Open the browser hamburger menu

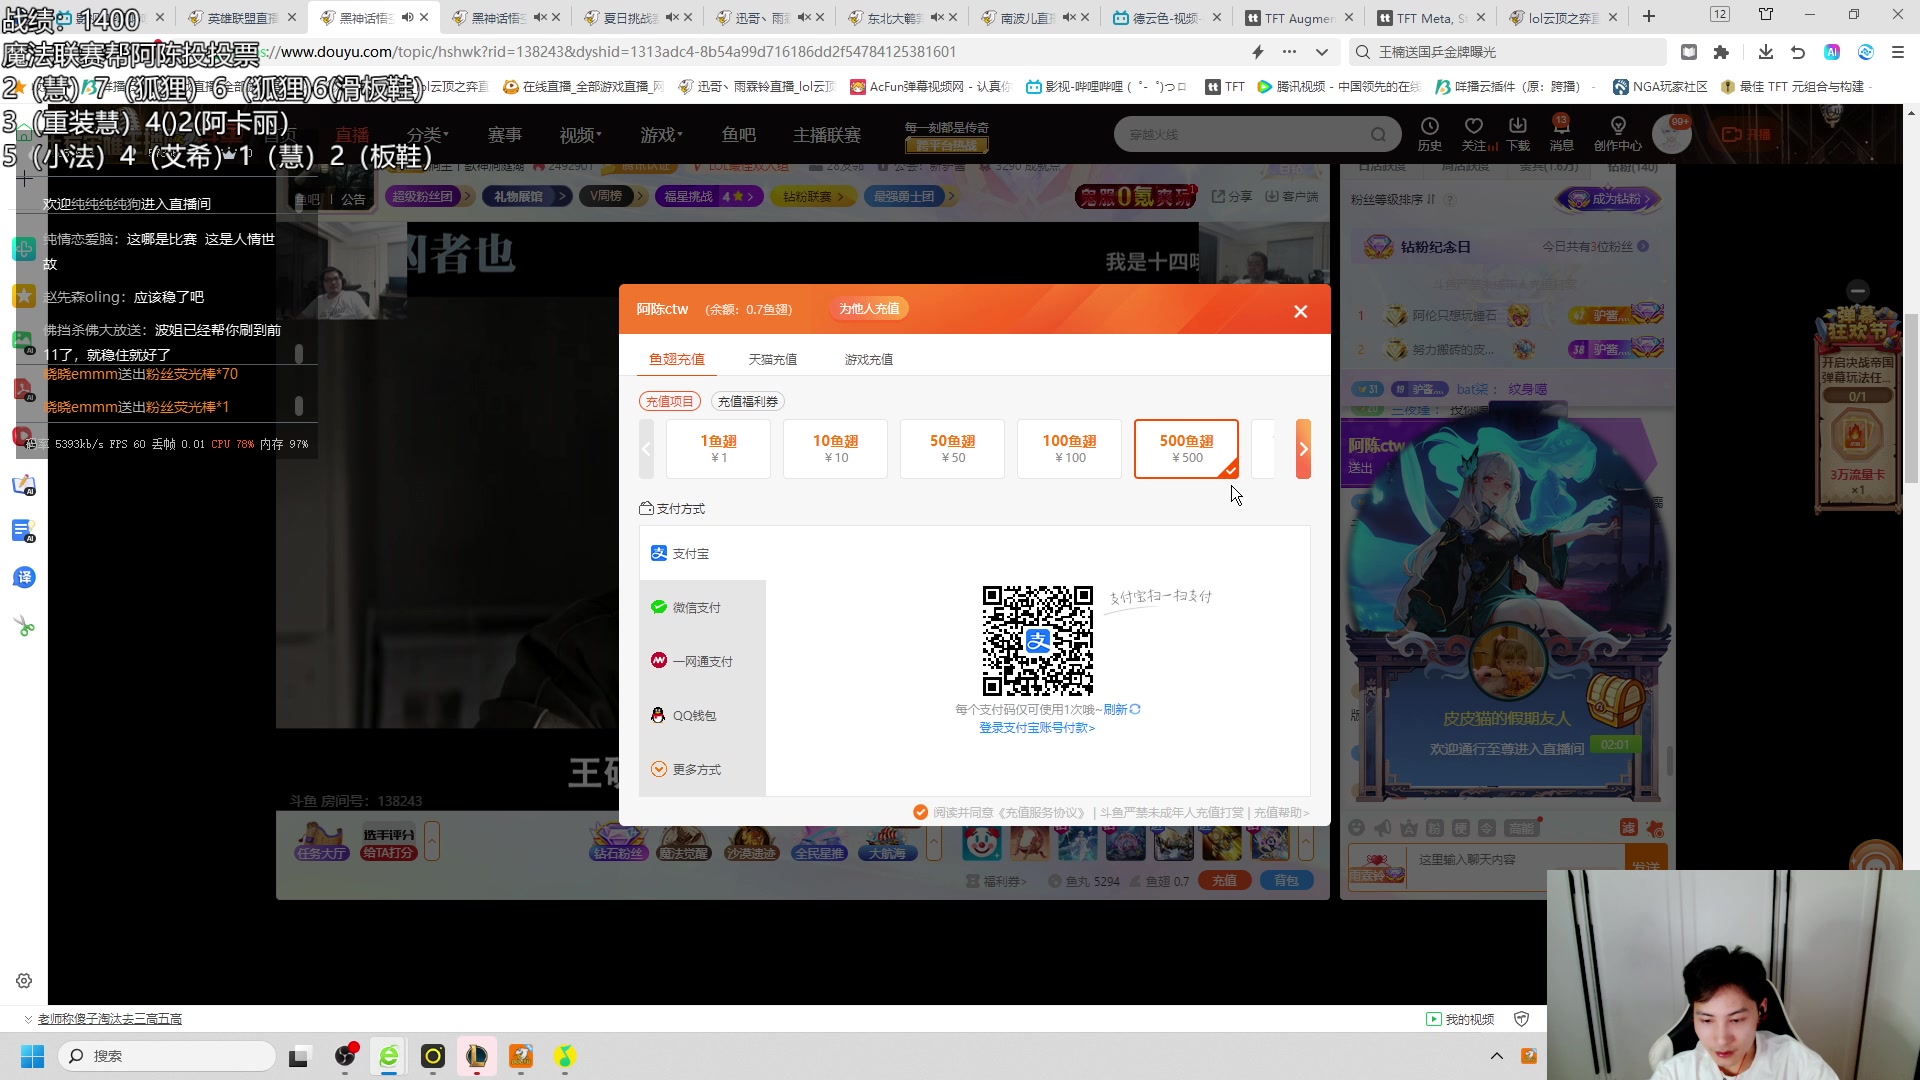pyautogui.click(x=1897, y=52)
